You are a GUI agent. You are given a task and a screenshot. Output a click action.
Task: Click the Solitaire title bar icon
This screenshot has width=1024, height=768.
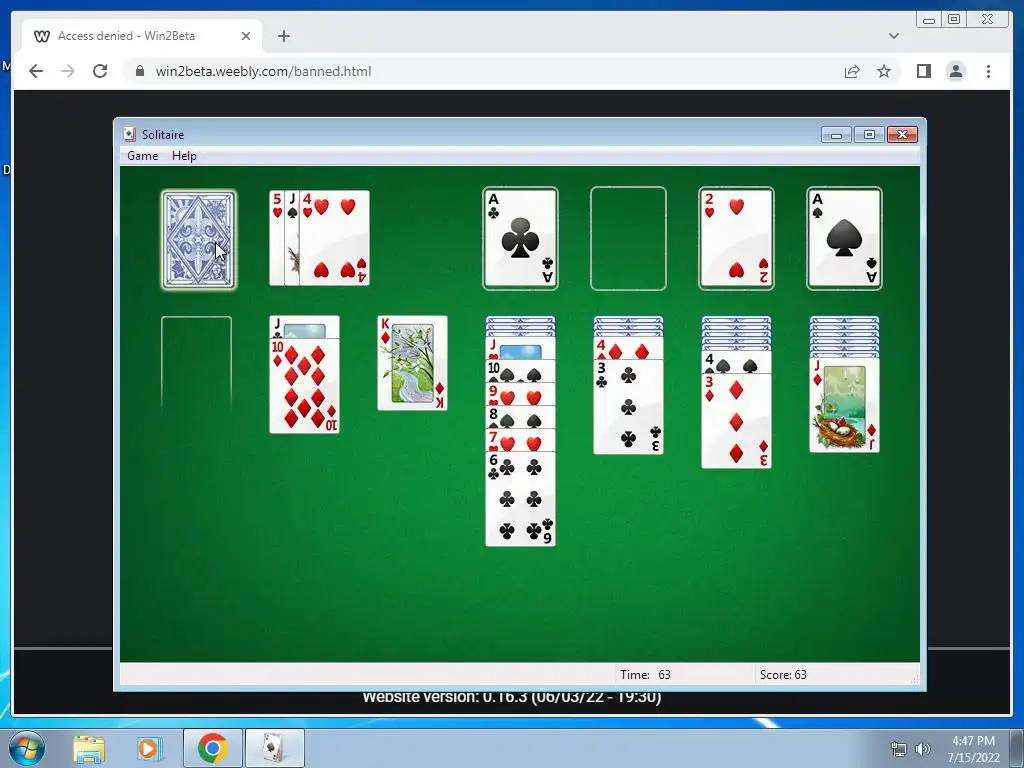129,135
